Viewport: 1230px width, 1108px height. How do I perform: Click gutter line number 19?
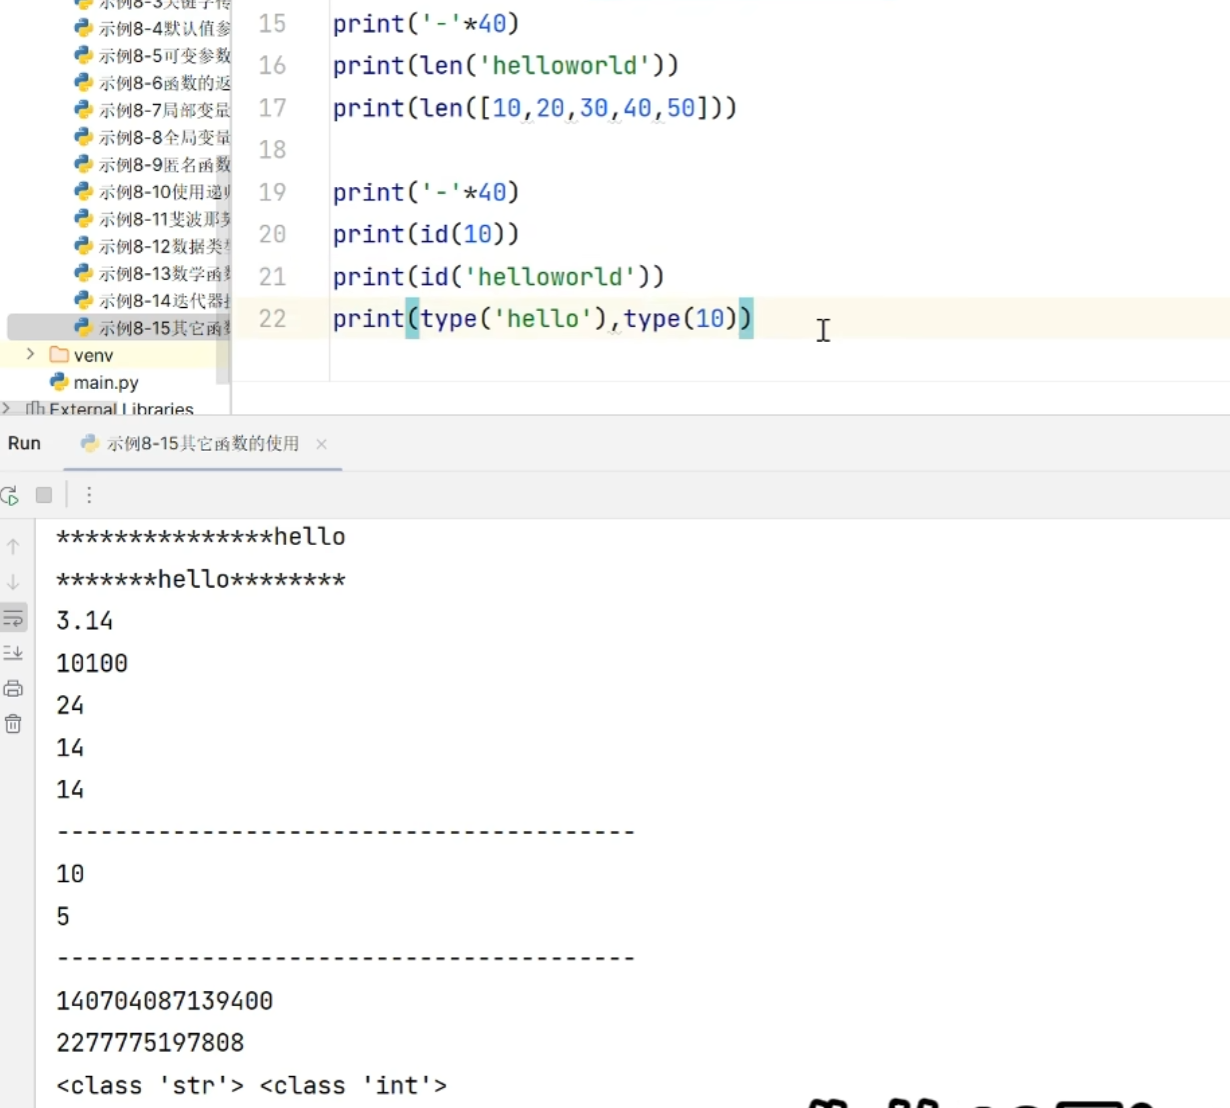pos(272,192)
